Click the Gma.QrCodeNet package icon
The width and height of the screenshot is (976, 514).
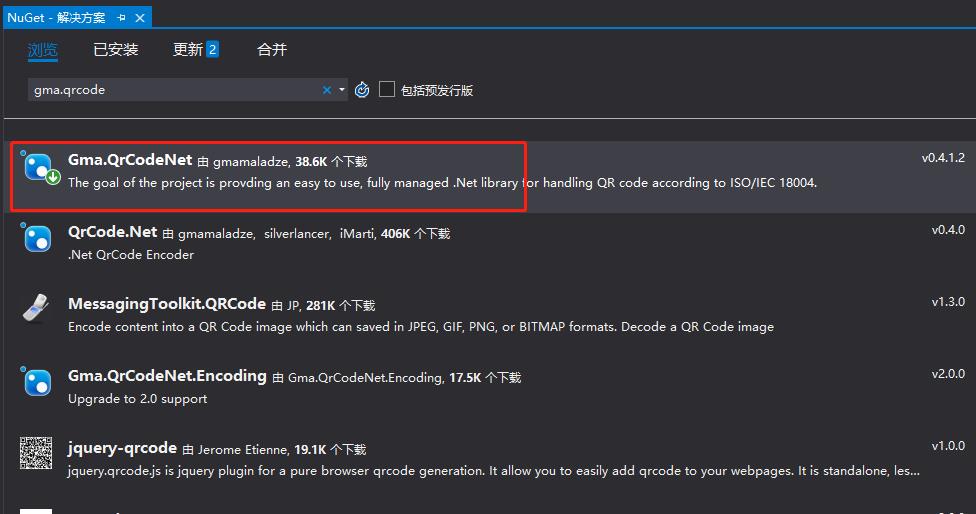[40, 168]
